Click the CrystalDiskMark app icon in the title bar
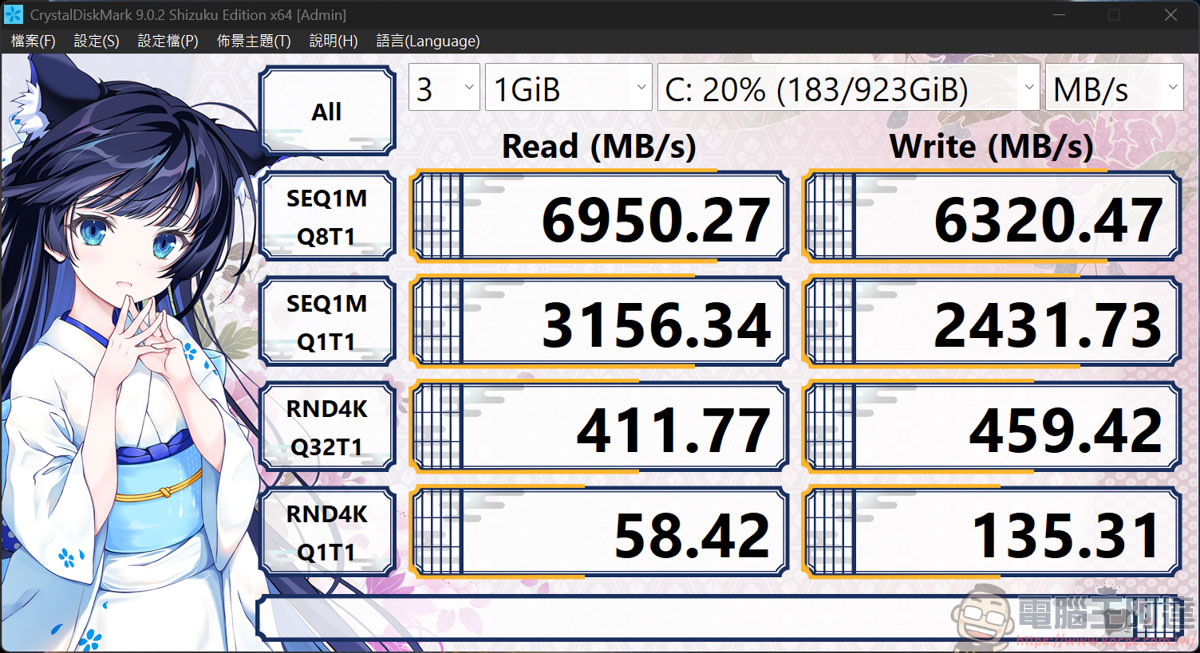This screenshot has width=1200, height=653. [x=13, y=14]
